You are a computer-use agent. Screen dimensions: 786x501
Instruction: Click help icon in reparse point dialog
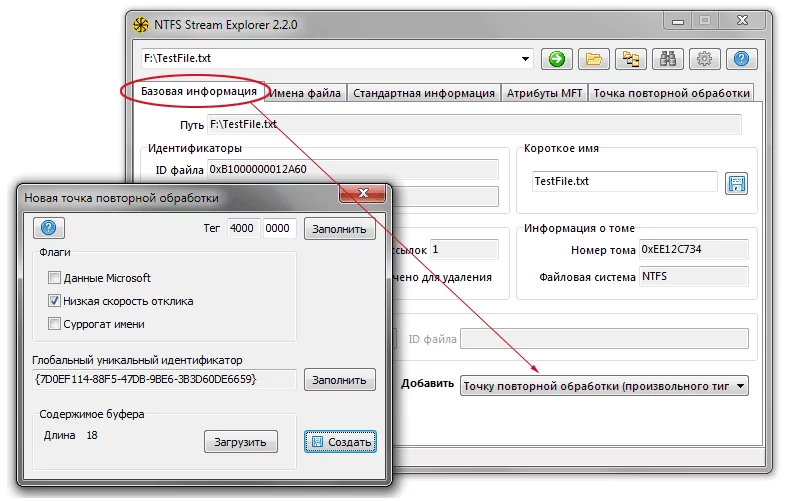pyautogui.click(x=49, y=228)
